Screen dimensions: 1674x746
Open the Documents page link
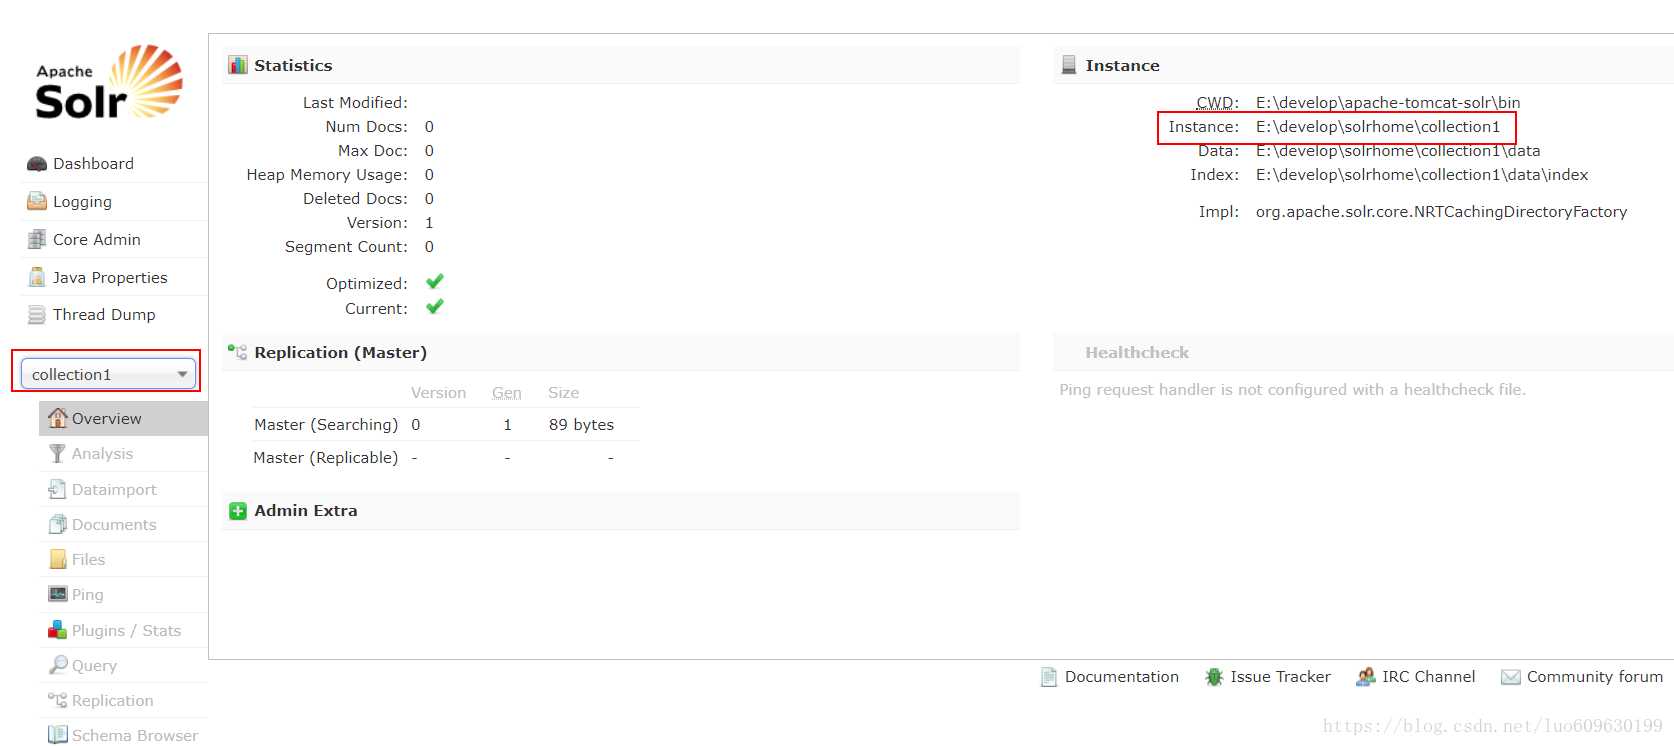(114, 525)
